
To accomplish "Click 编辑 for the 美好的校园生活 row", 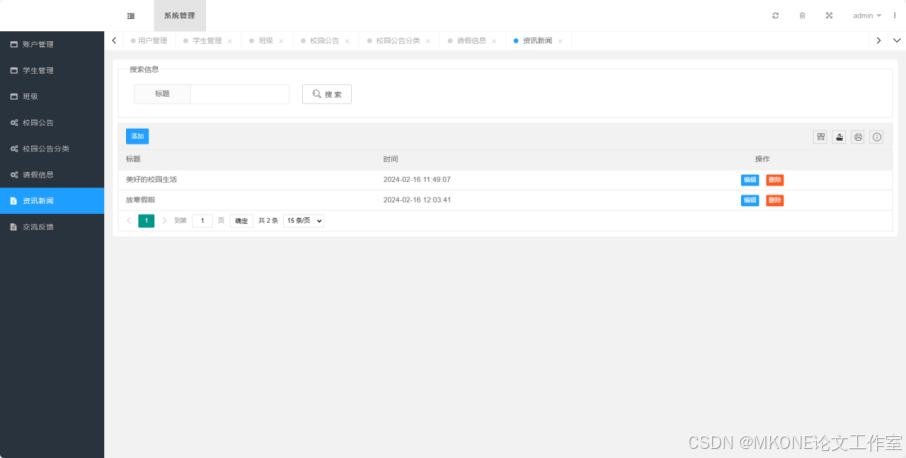I will pyautogui.click(x=750, y=180).
